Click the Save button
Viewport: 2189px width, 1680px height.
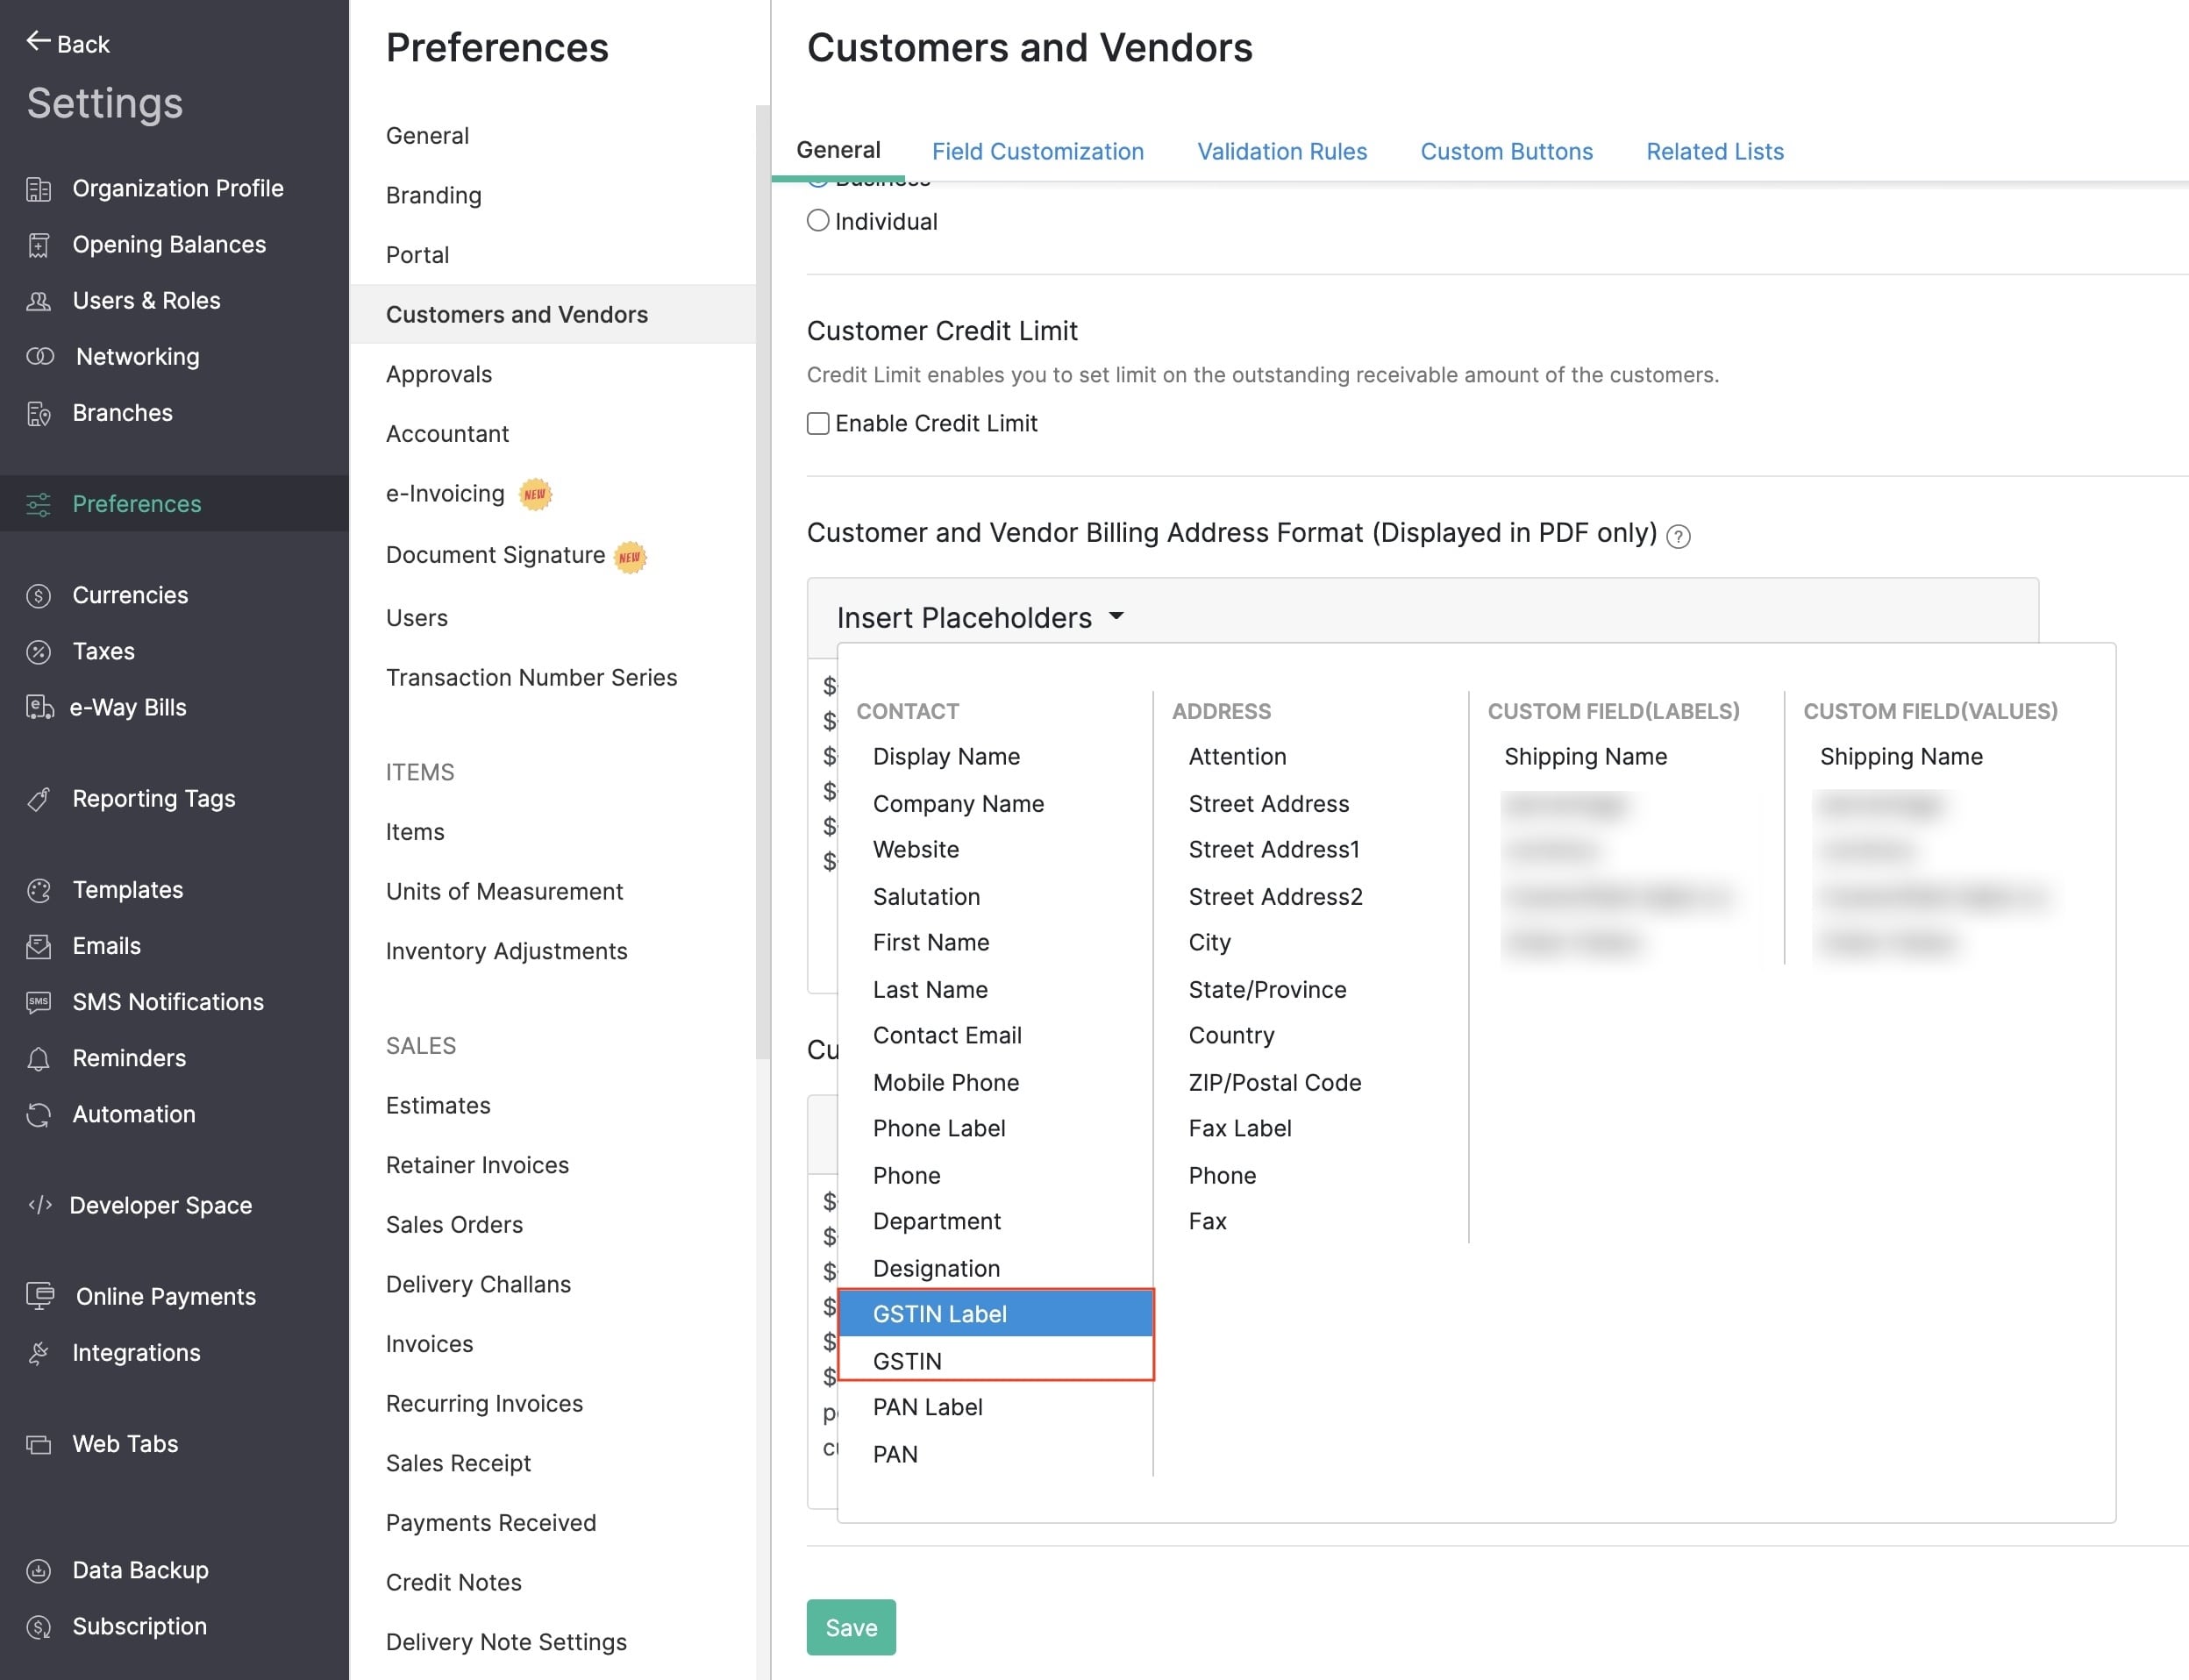click(x=851, y=1627)
